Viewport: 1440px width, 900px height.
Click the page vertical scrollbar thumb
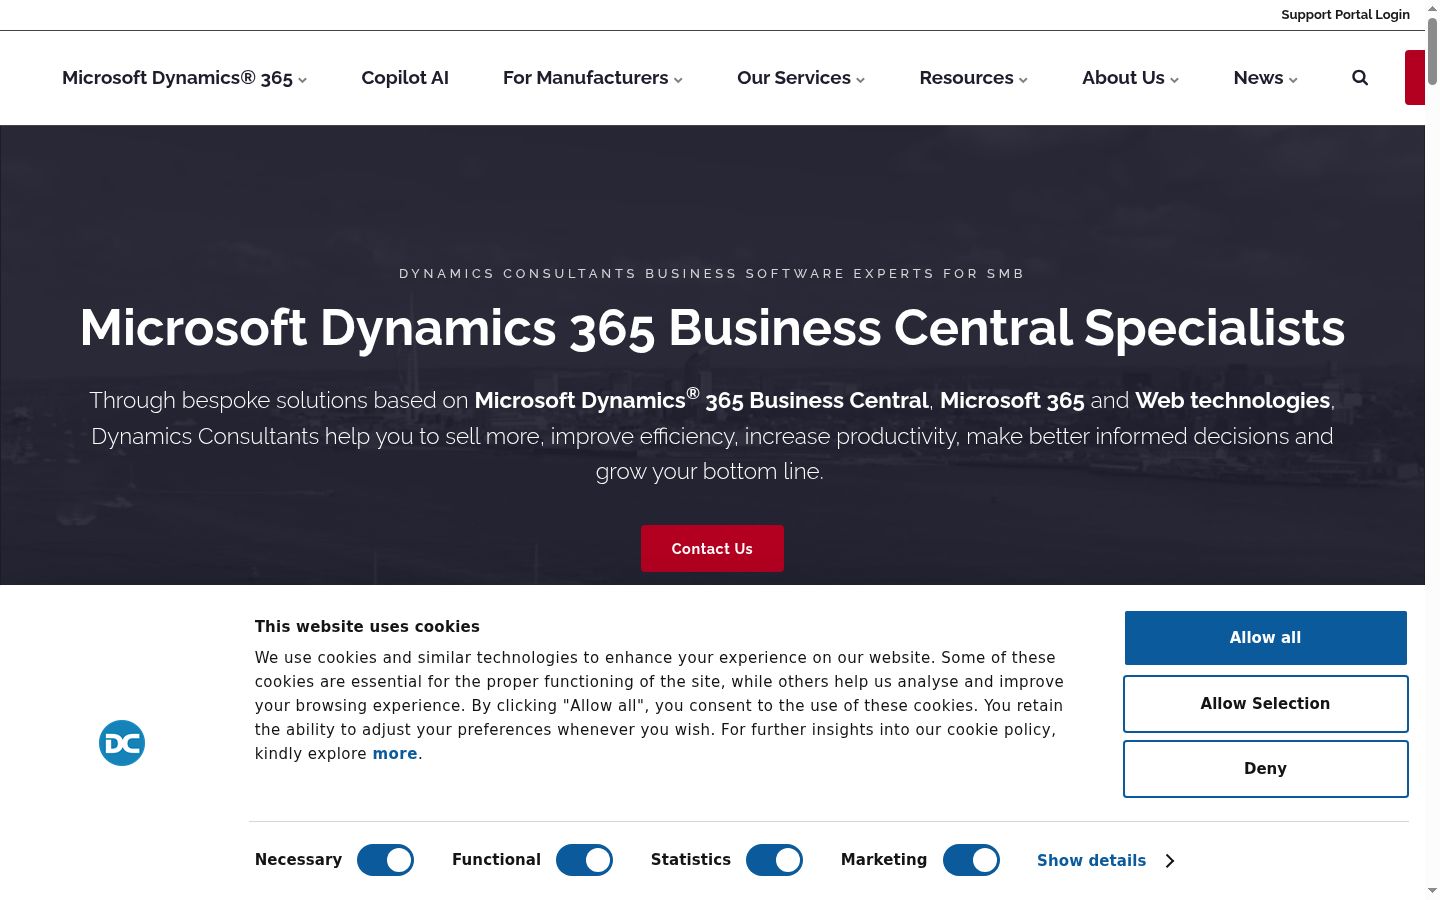(x=1432, y=50)
